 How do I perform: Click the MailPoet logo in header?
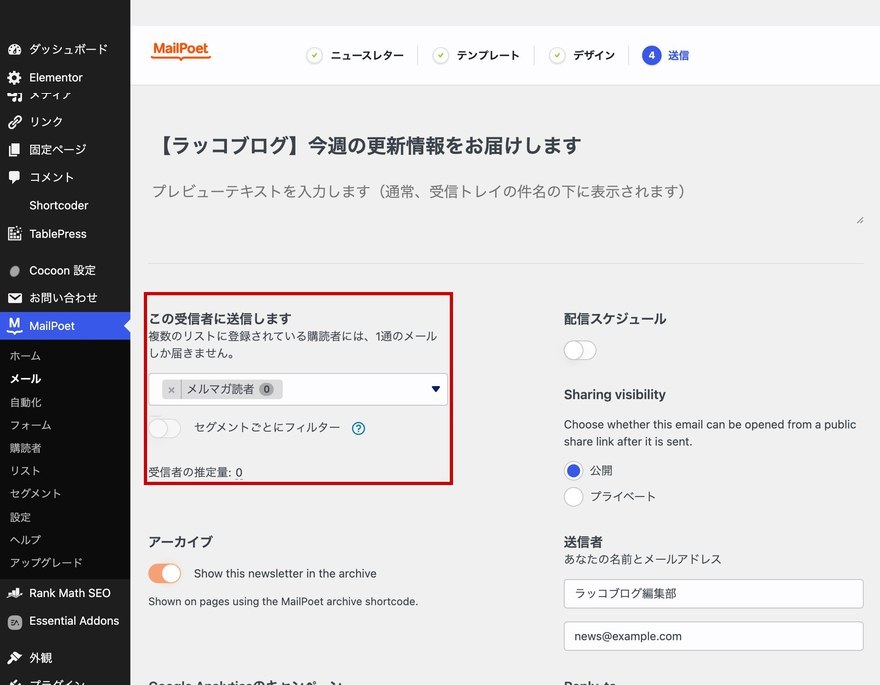181,50
